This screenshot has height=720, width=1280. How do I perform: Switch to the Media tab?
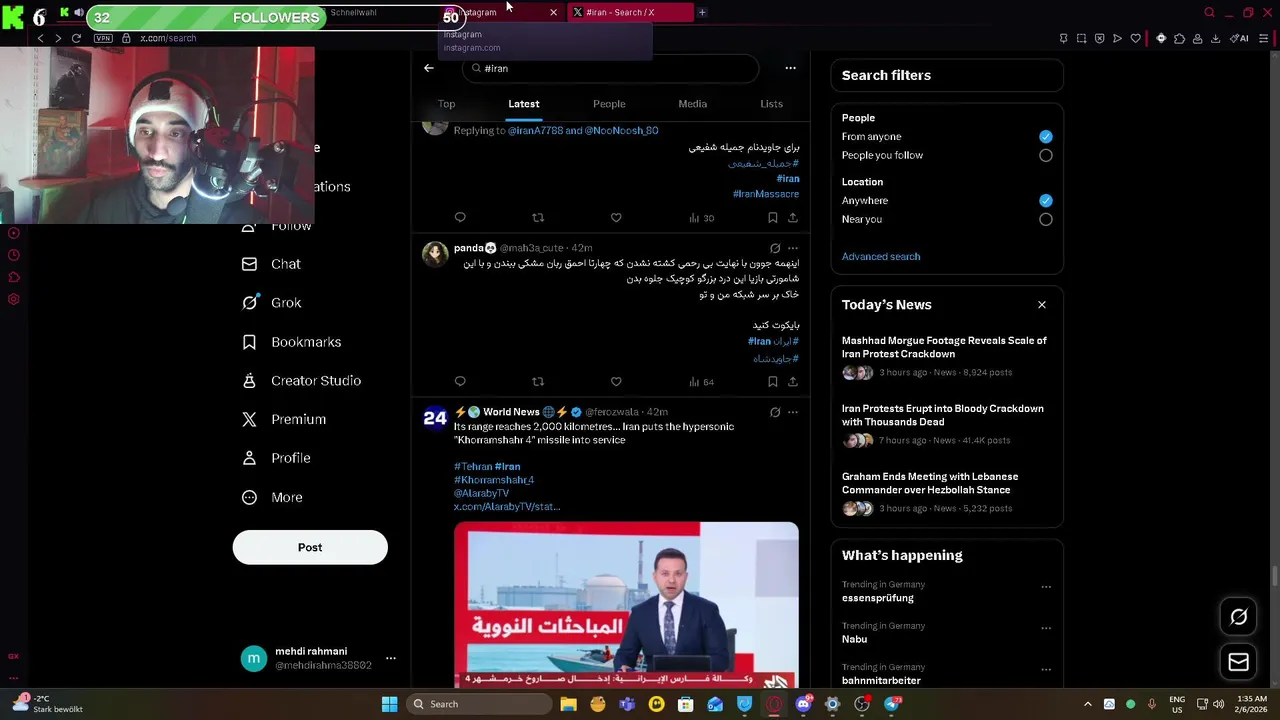point(692,104)
